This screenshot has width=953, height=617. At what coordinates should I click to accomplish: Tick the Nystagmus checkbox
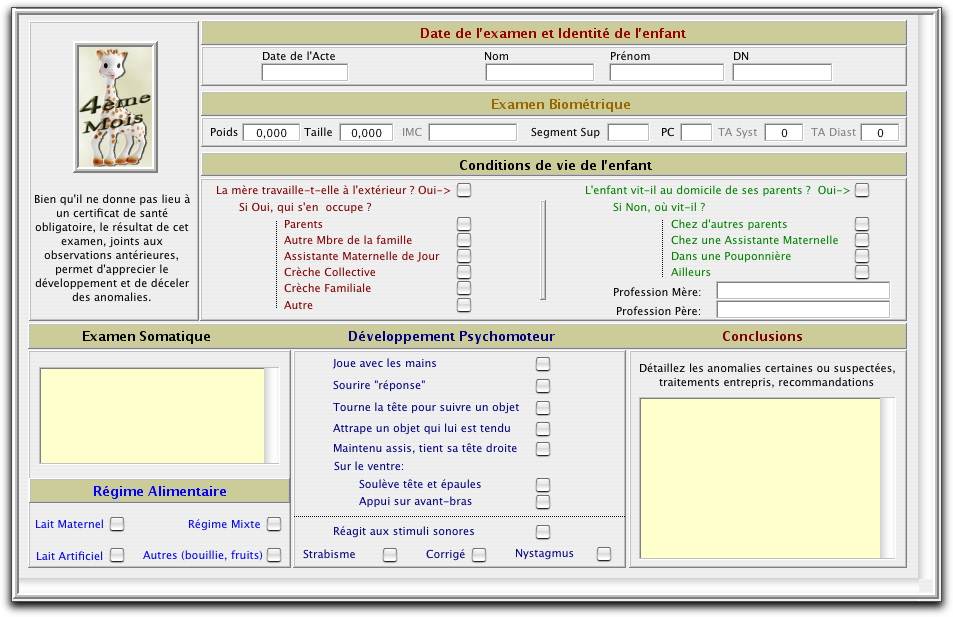coord(604,554)
